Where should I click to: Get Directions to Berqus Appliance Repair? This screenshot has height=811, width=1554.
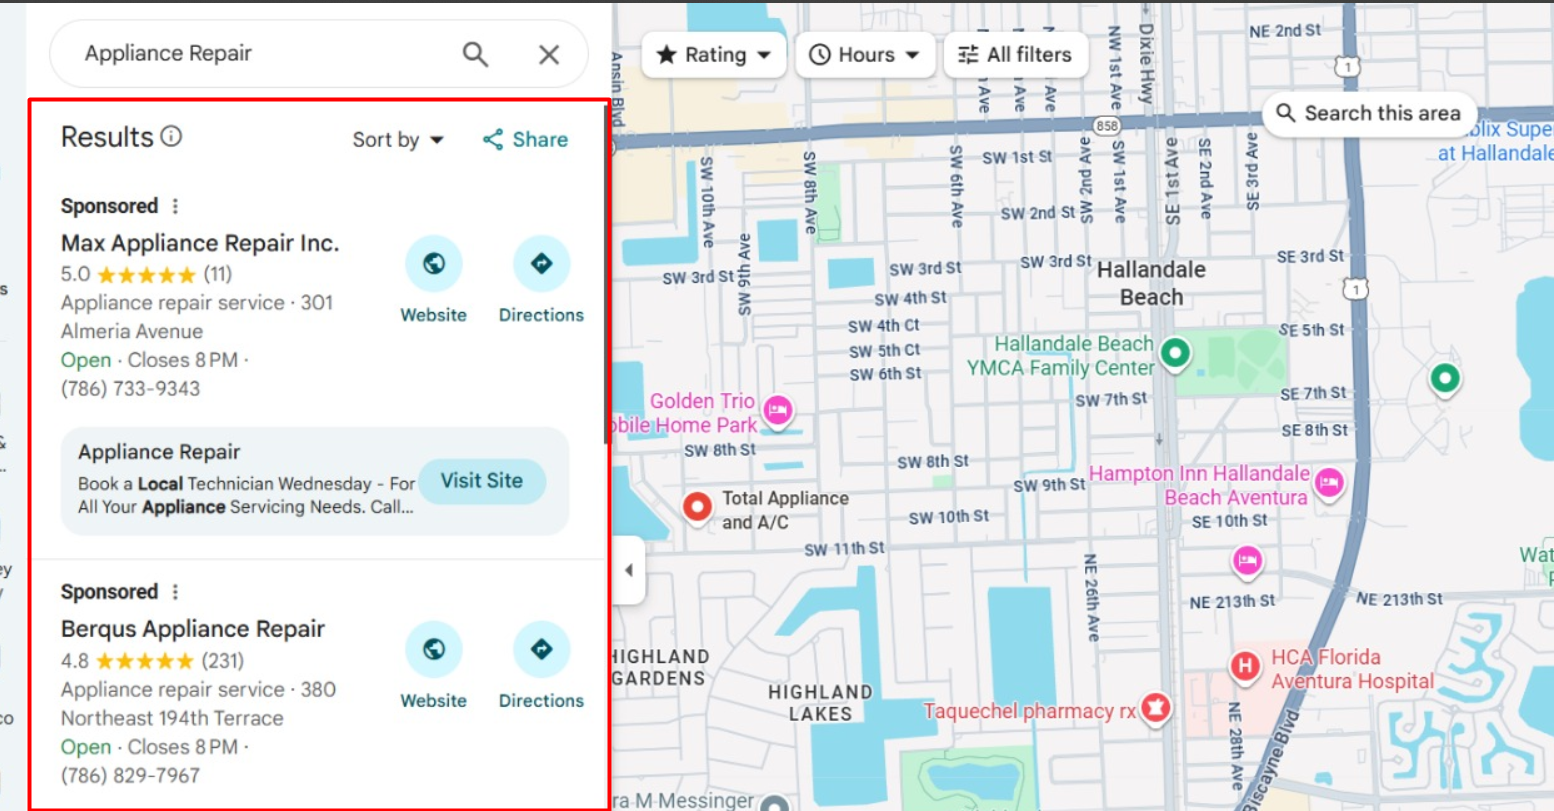pyautogui.click(x=541, y=667)
